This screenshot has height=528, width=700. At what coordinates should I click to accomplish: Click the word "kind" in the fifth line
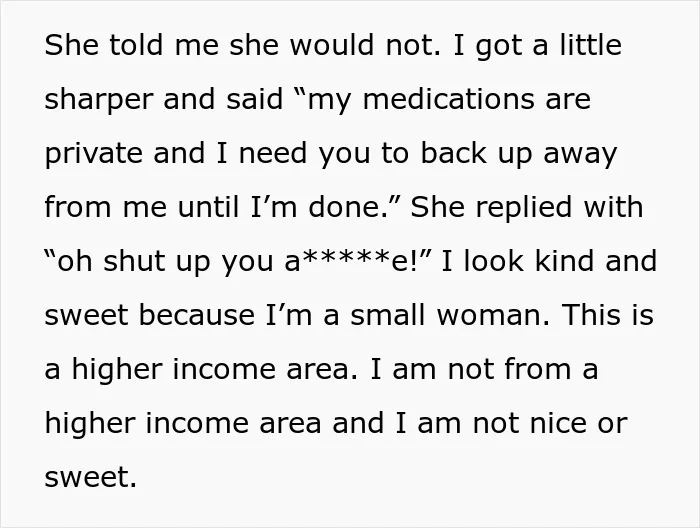coord(564,261)
